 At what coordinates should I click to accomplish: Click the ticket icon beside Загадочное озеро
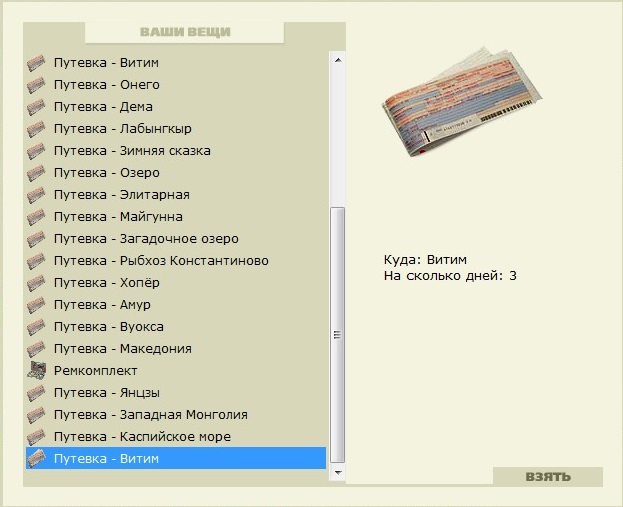36,239
